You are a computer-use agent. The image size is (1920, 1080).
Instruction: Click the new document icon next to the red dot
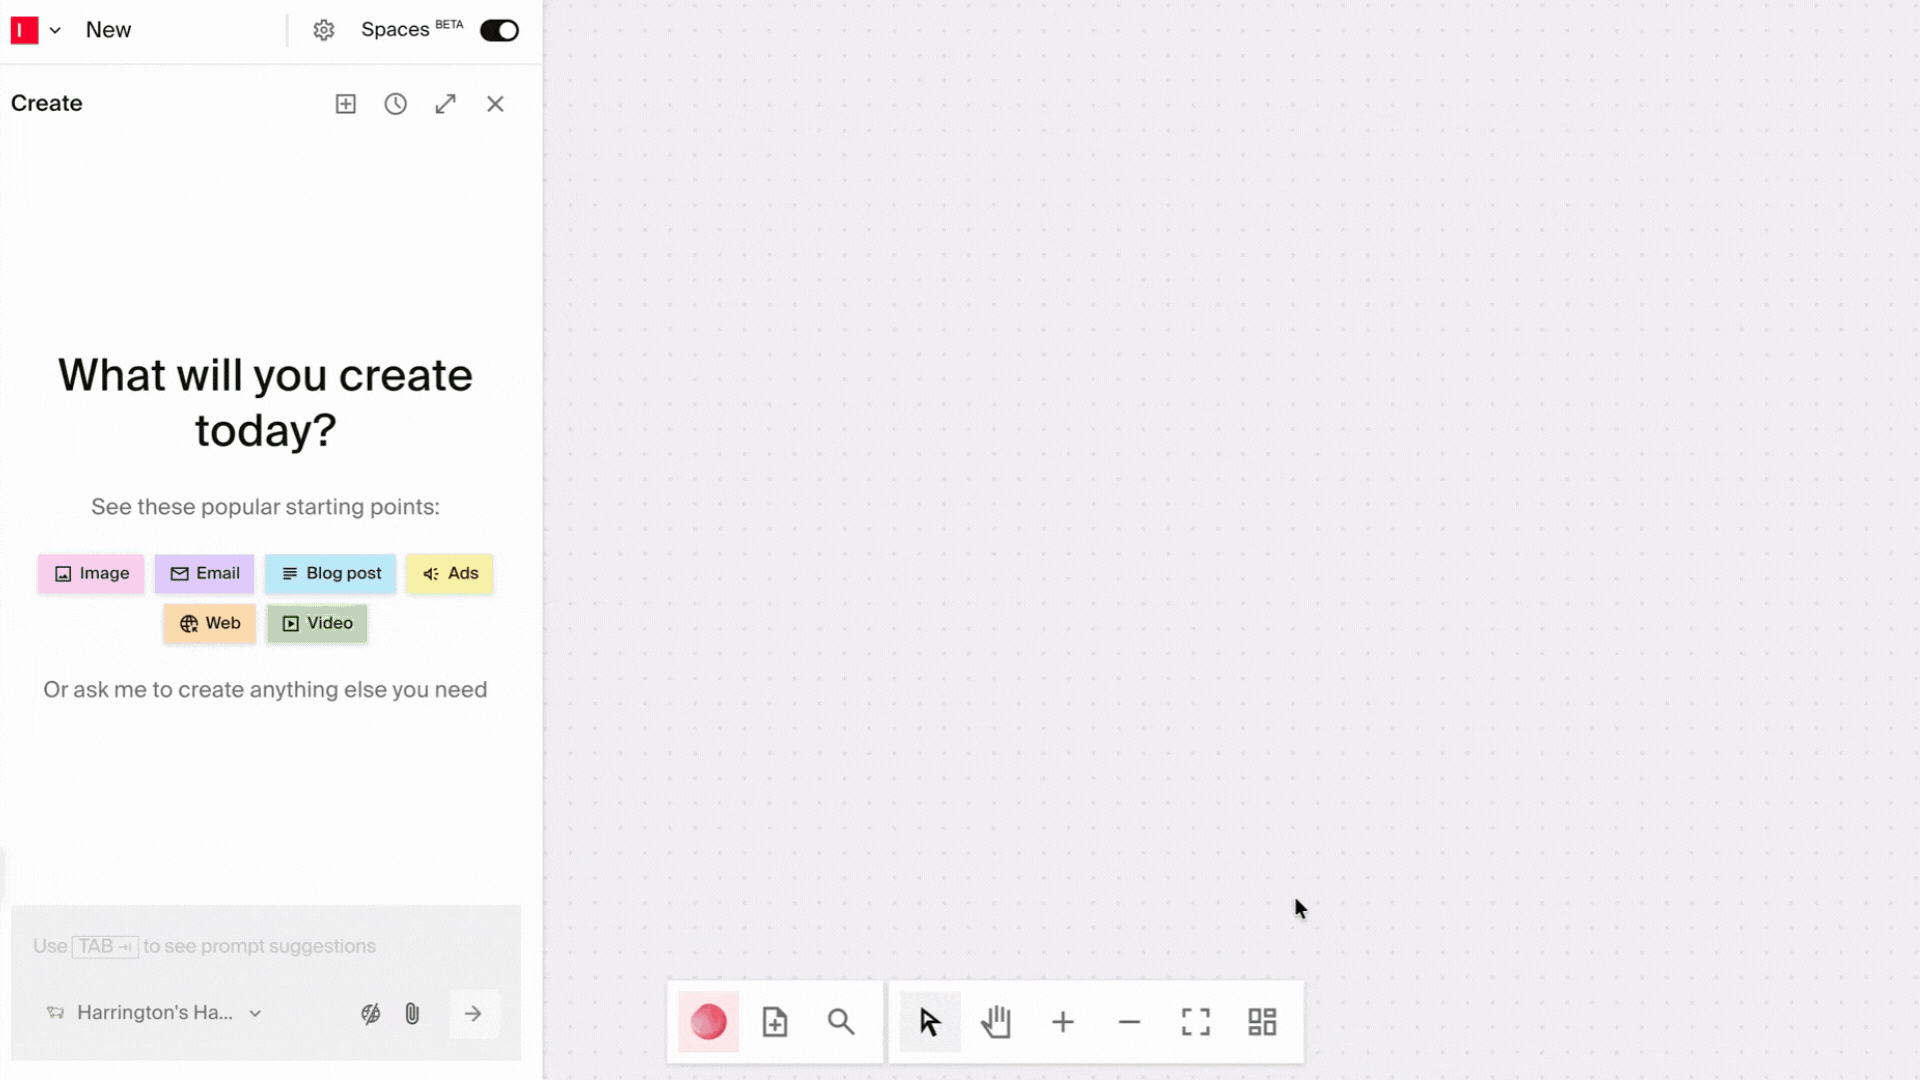point(775,1022)
